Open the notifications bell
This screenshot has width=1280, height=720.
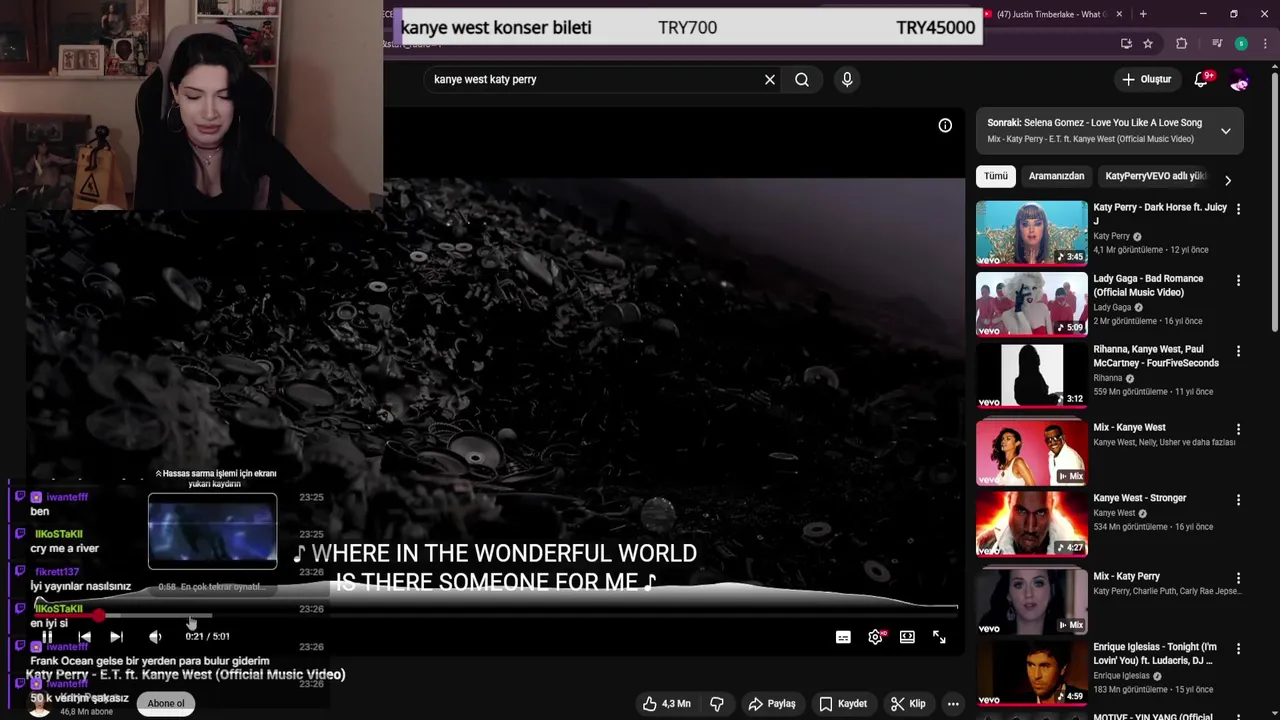1201,79
